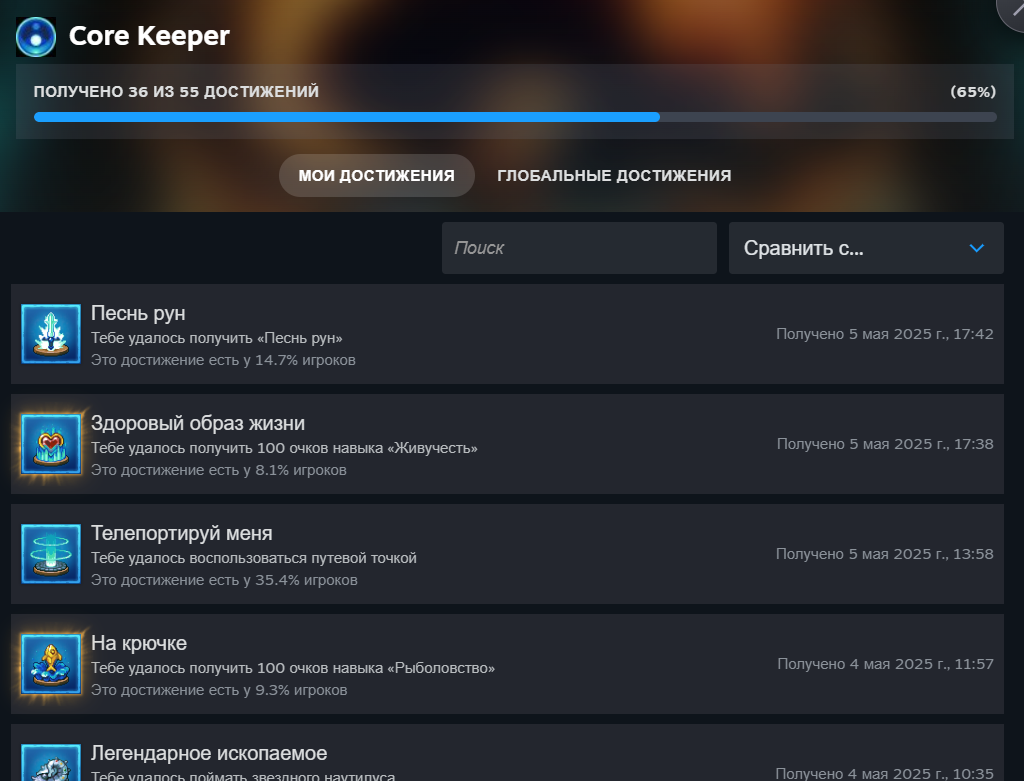1024x781 pixels.
Task: Click the date Получено 4 мая 2025 г., 10:35
Action: click(885, 773)
